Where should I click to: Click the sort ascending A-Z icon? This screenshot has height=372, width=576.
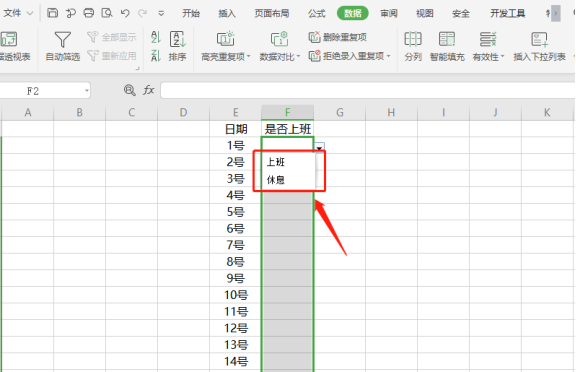[x=156, y=37]
